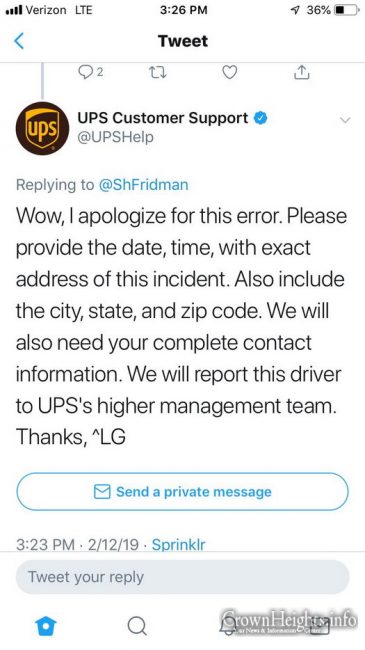
Task: Go to the Home tab
Action: (x=46, y=625)
